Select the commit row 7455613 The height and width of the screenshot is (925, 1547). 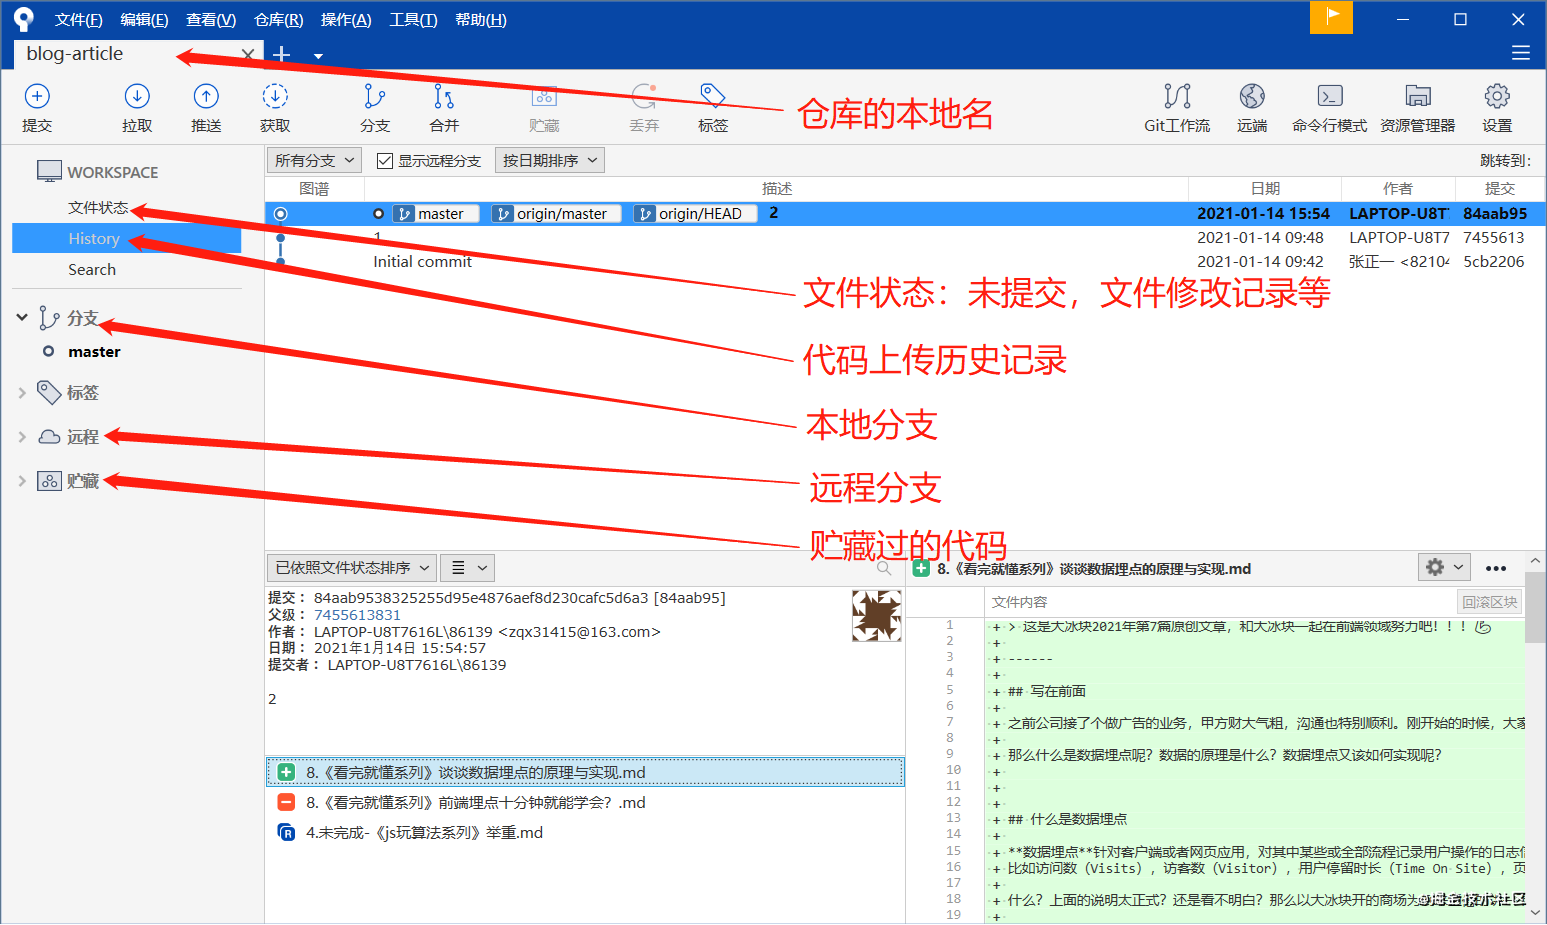click(x=905, y=237)
